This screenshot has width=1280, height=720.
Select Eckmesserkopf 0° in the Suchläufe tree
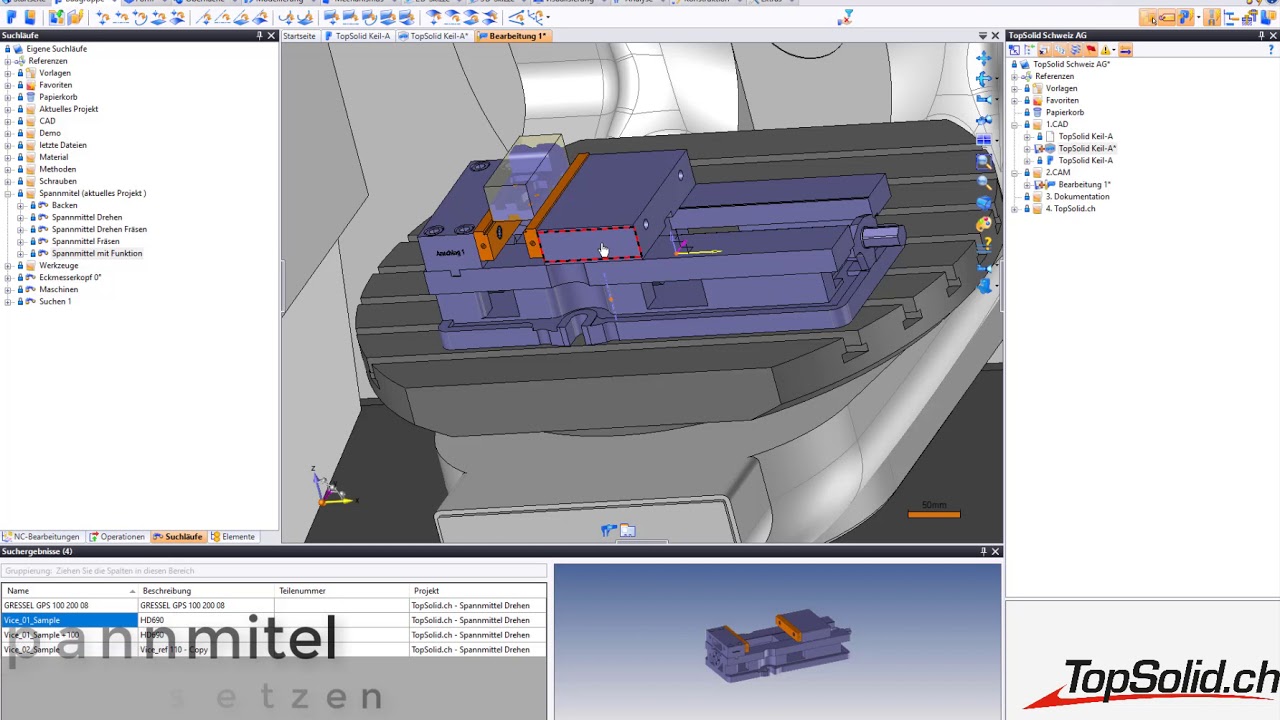[x=70, y=277]
